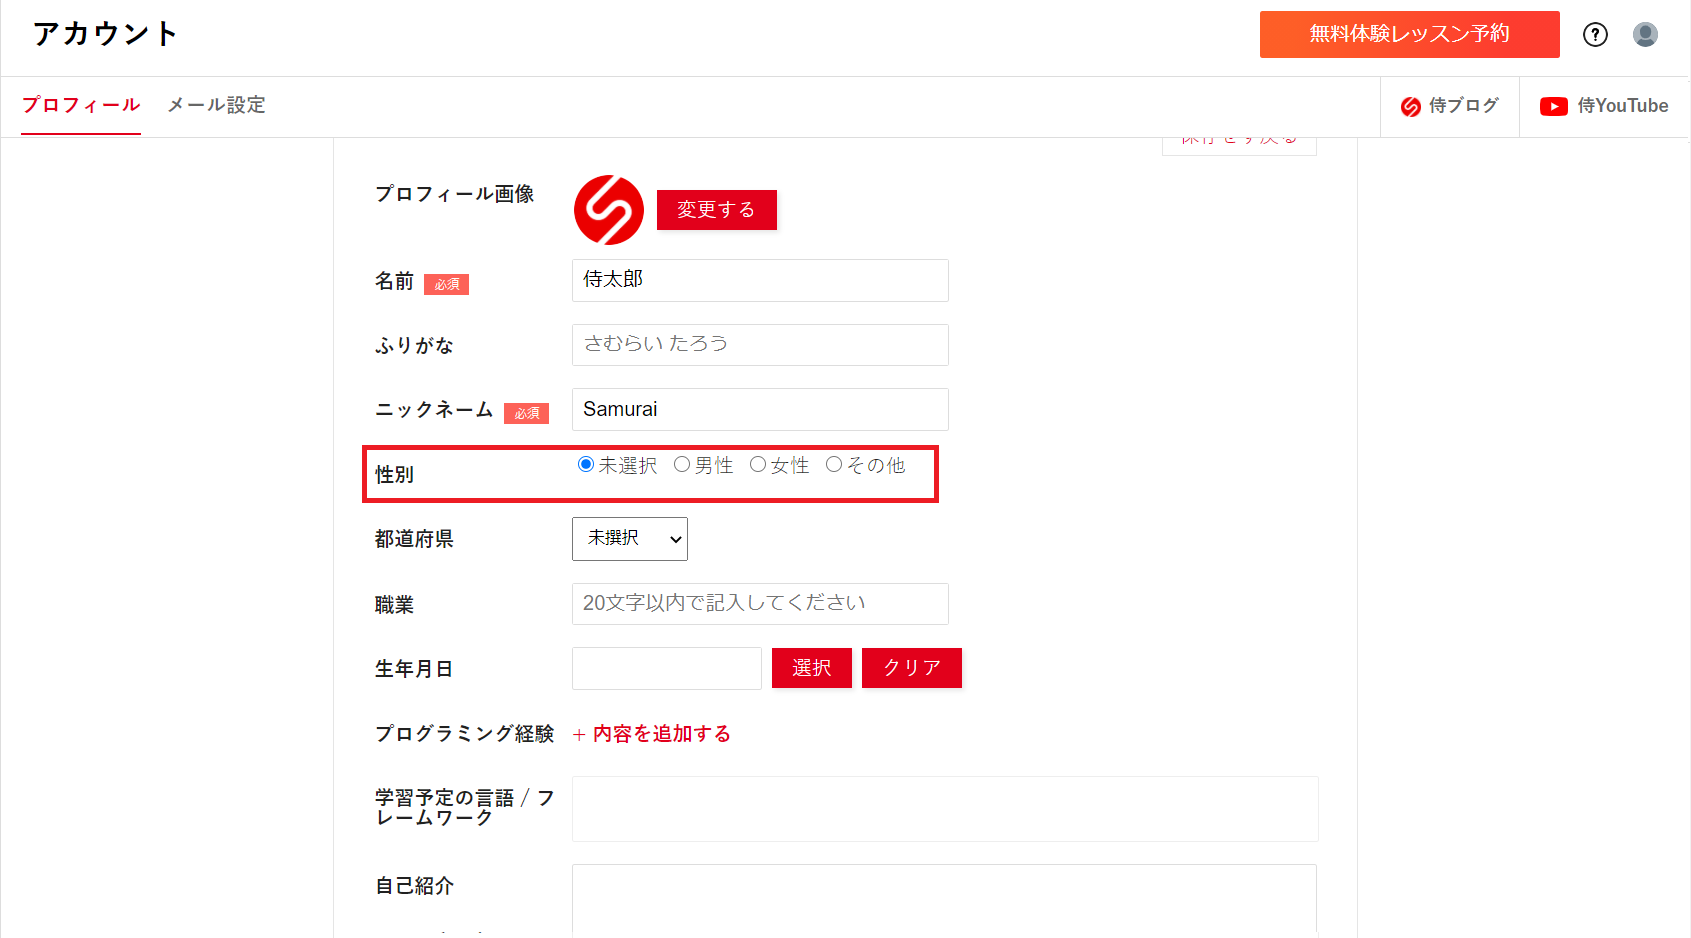Click the red samurai profile image
This screenshot has width=1691, height=938.
[608, 210]
